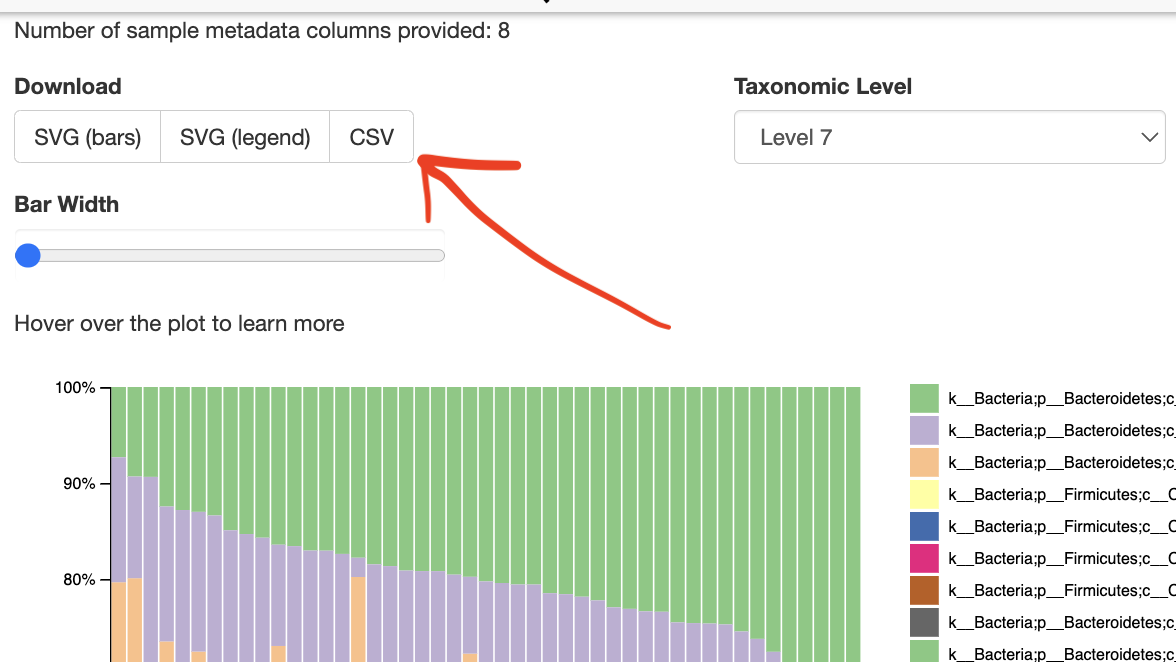
Task: Click the blue Bar Width slider handle
Action: [28, 255]
